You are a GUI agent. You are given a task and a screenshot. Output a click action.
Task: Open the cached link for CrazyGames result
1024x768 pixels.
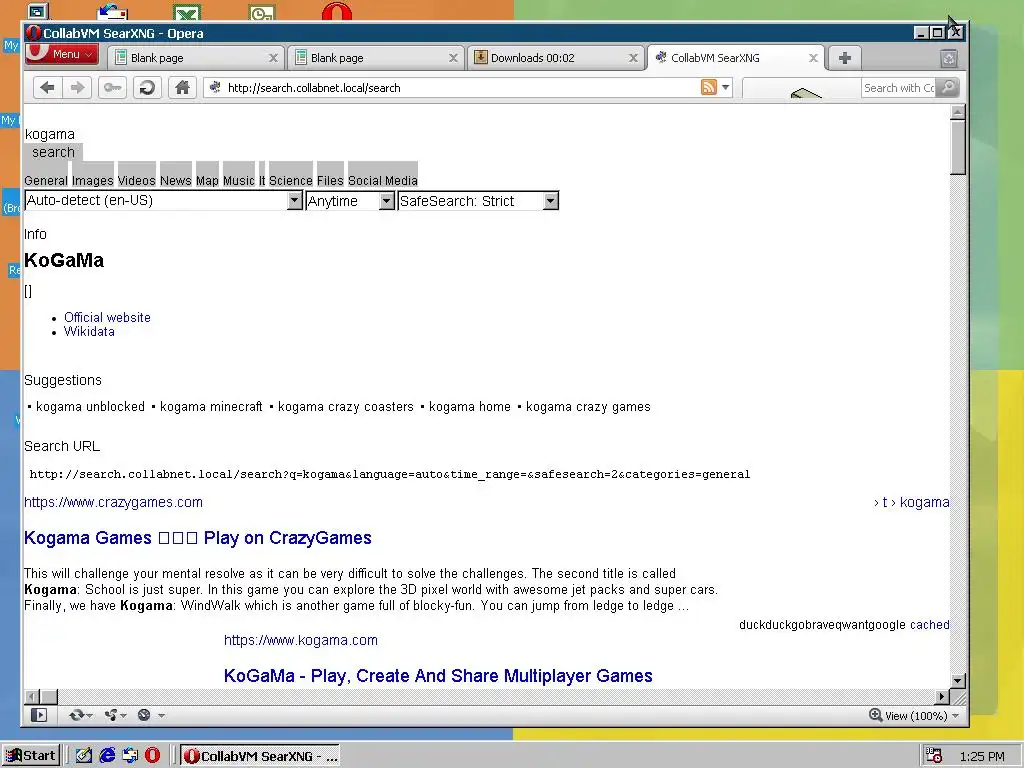(929, 625)
